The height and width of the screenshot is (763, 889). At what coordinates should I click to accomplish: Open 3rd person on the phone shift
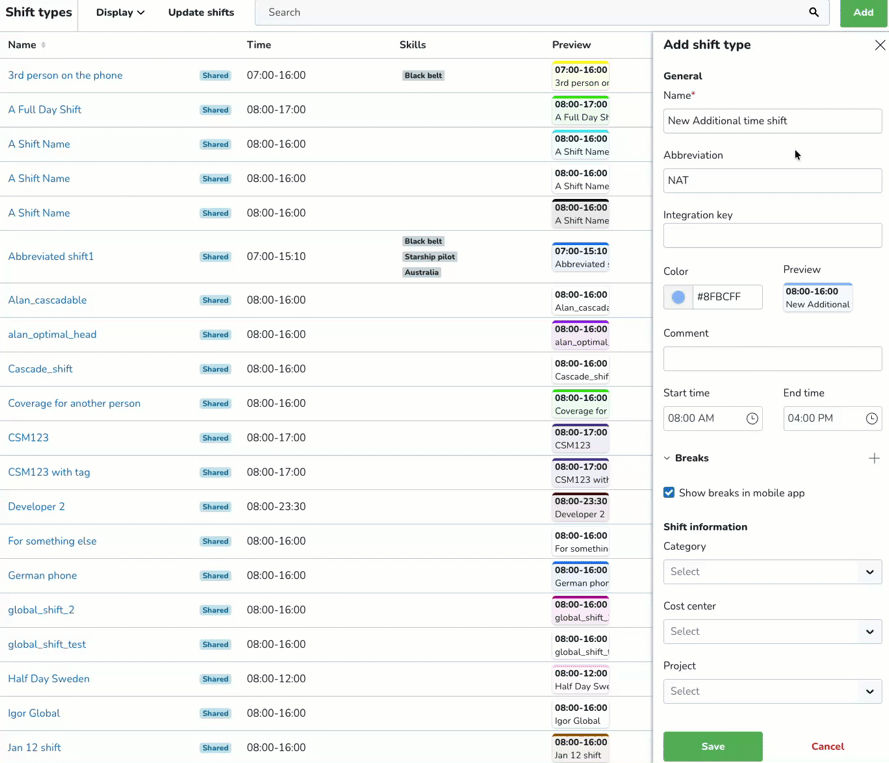click(x=65, y=75)
